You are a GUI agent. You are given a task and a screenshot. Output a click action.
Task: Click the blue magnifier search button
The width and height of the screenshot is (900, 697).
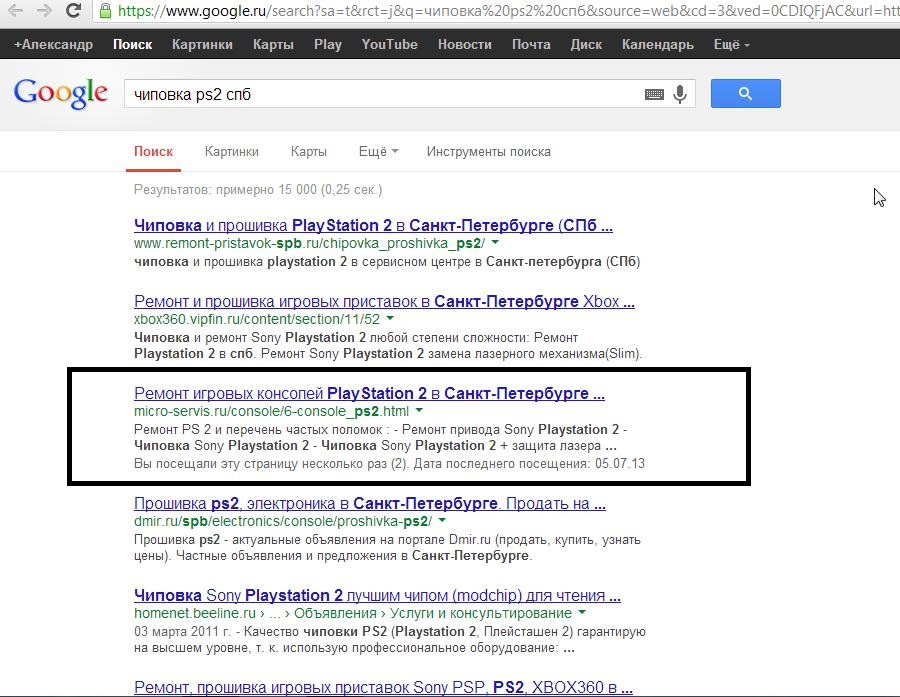746,94
